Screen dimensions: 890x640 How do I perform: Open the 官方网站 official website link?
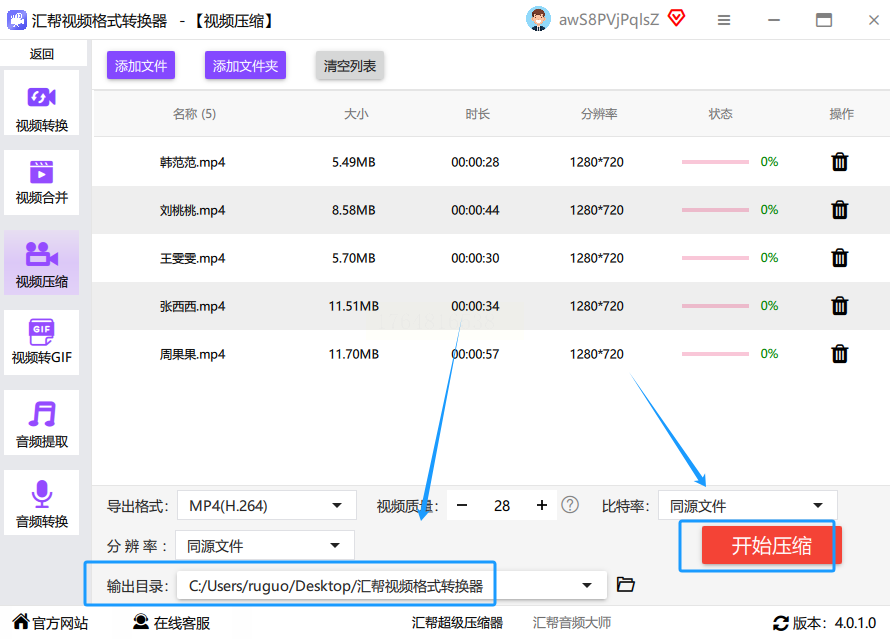[50, 623]
